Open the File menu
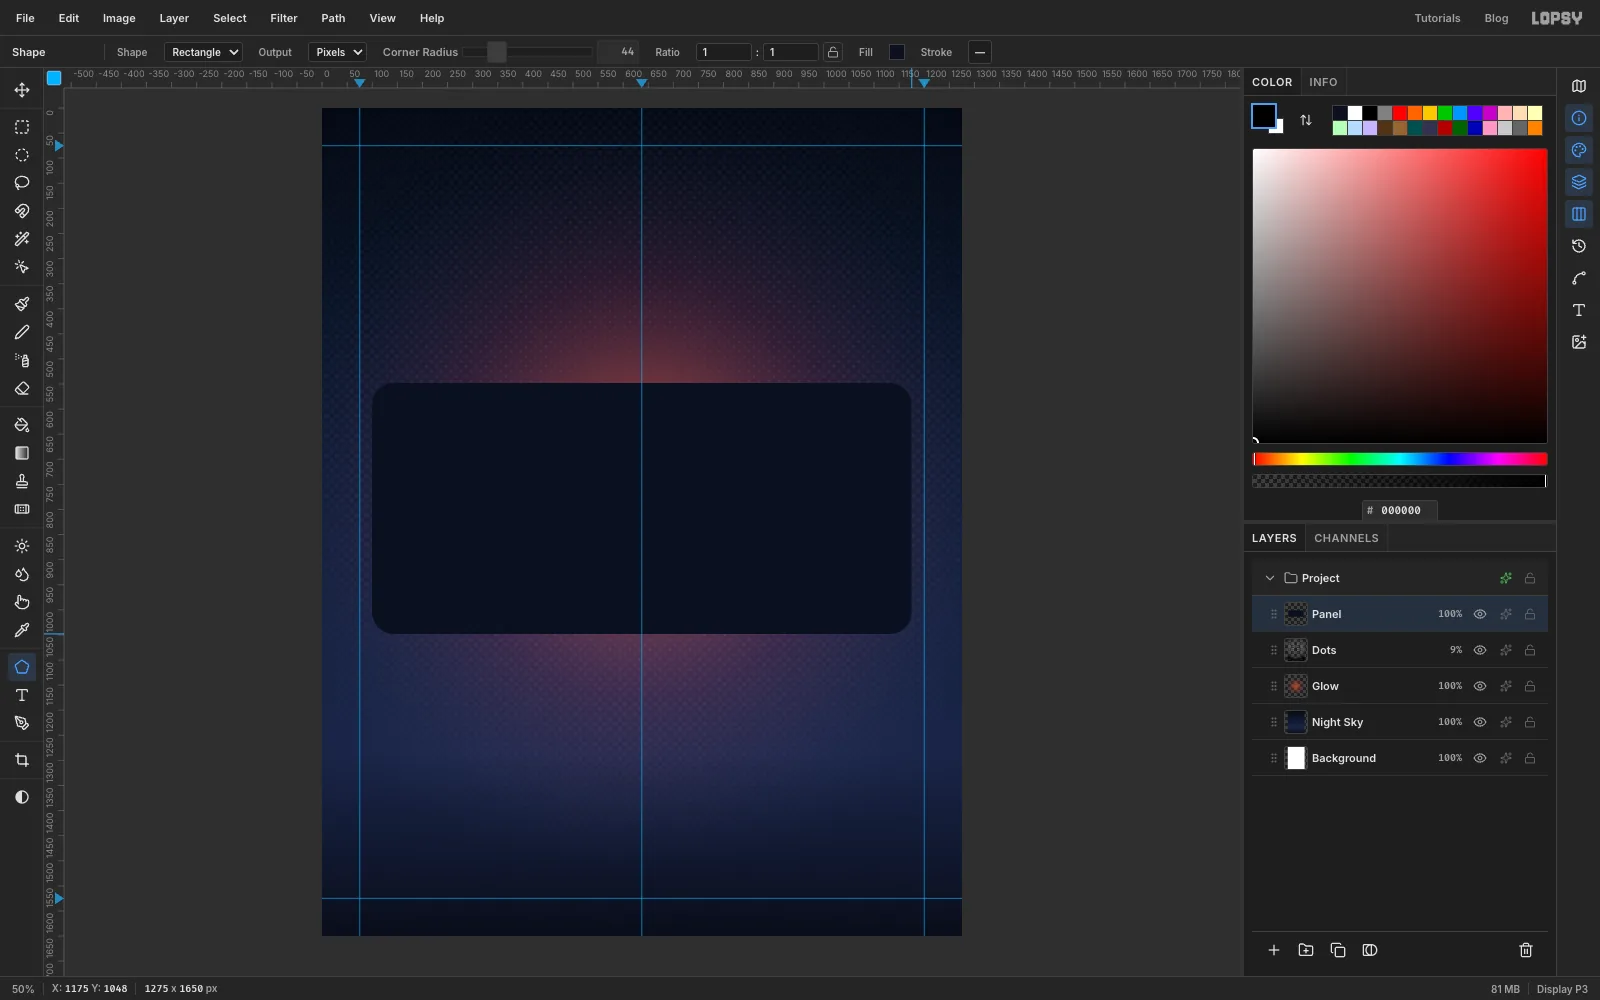Screen dimensions: 1600x1000 click(25, 18)
